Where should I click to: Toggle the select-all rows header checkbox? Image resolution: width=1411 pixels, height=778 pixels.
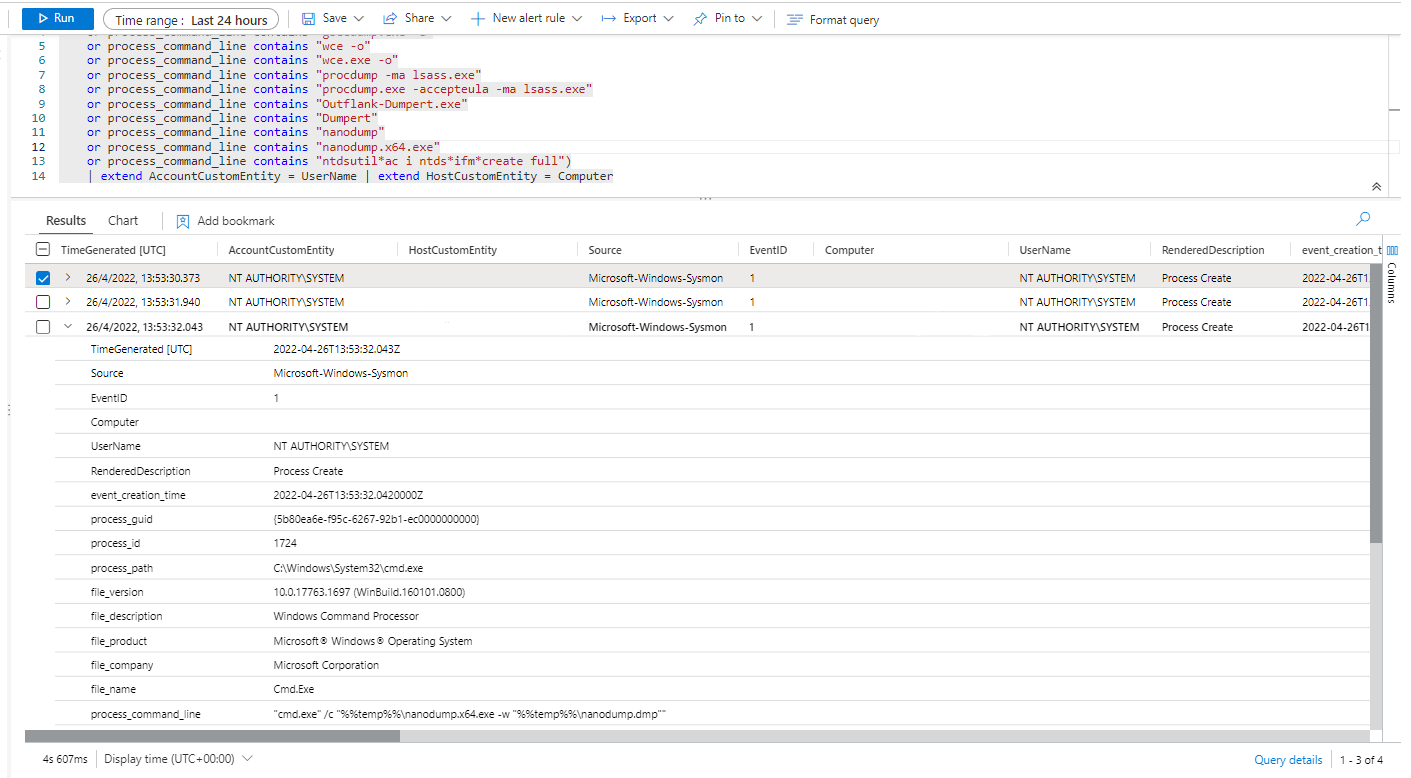(43, 250)
